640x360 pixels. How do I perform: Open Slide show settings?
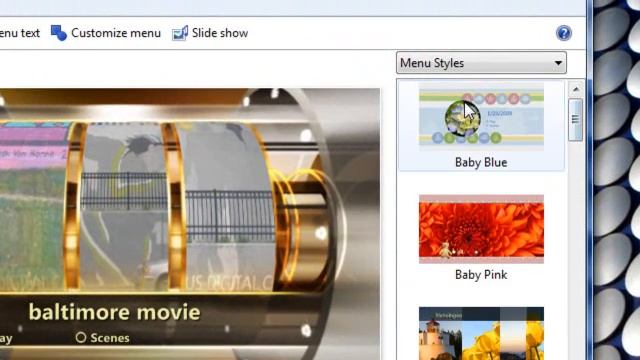tap(210, 33)
